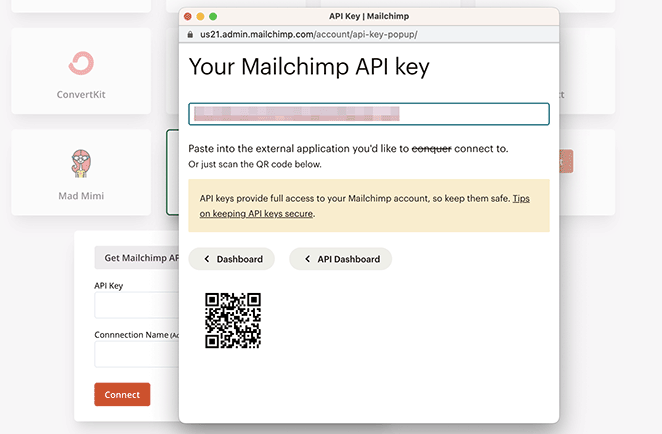Click the left chevron on the Dashboard button
The width and height of the screenshot is (662, 434).
[x=207, y=259]
